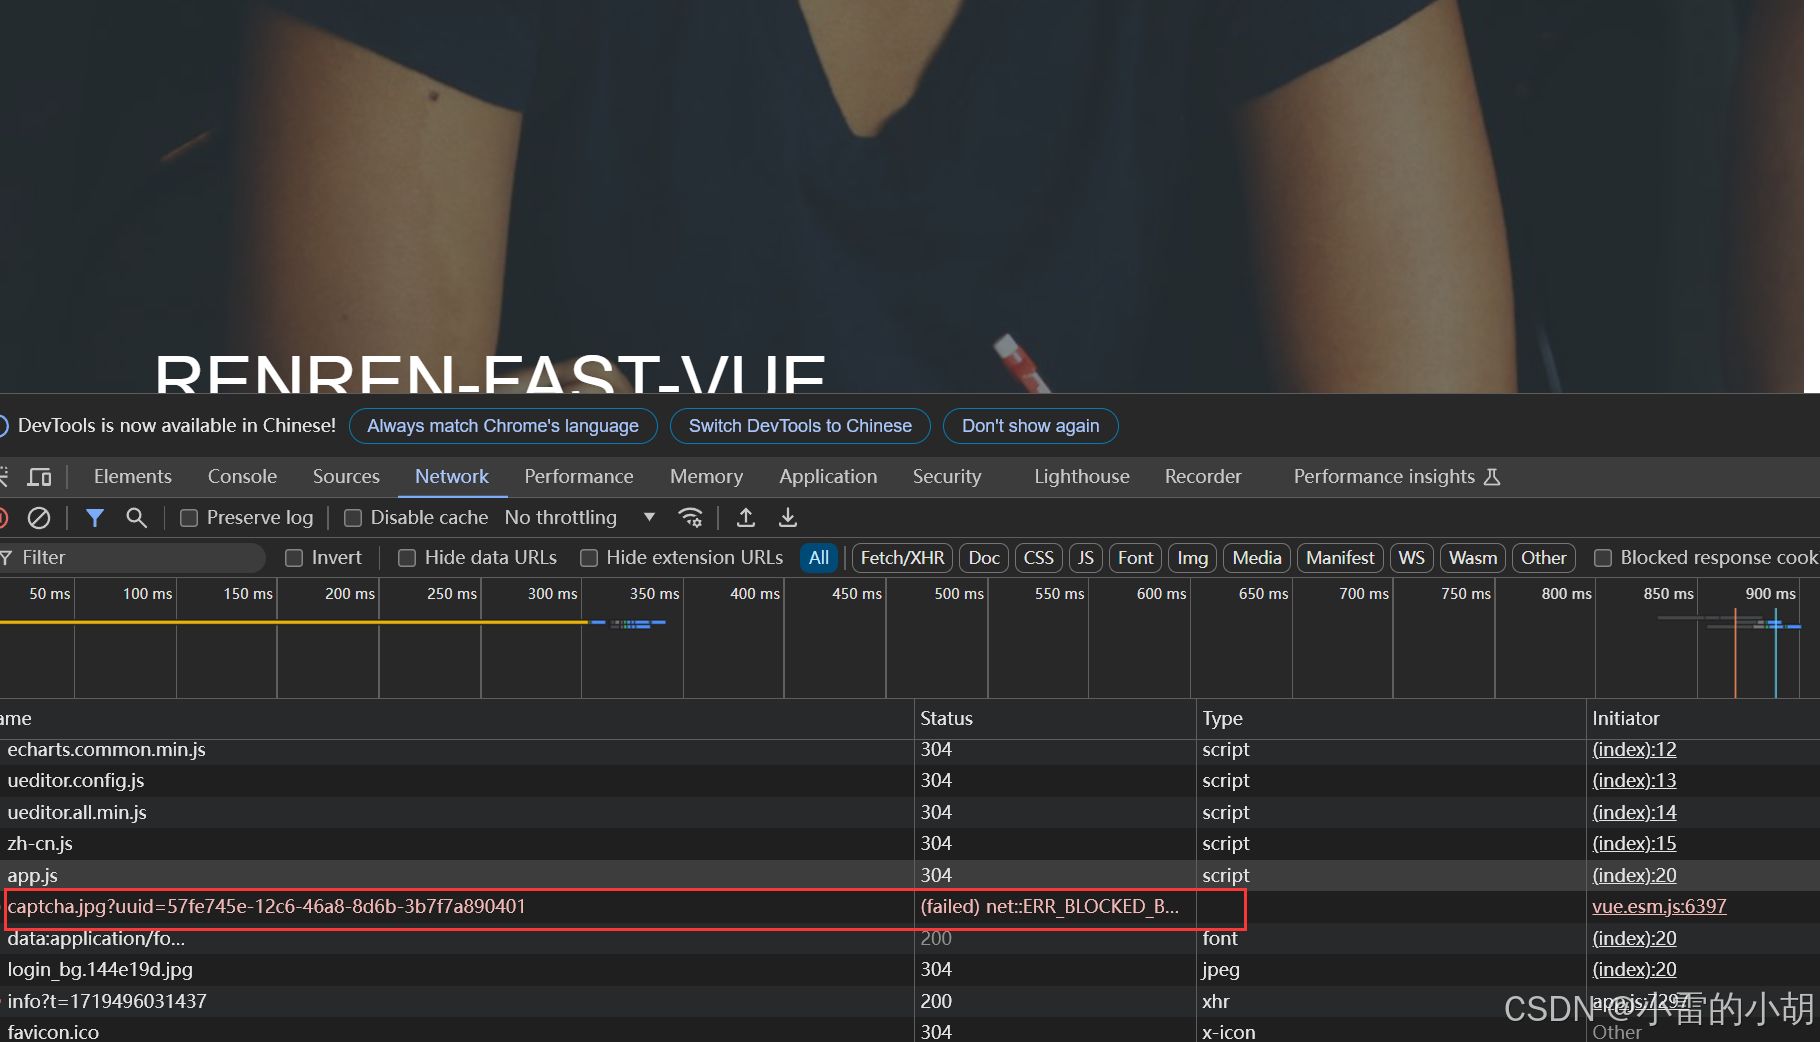Screen dimensions: 1820x1042
Task: Select echarts.common.min.js request row
Action: pyautogui.click(x=910, y=750)
